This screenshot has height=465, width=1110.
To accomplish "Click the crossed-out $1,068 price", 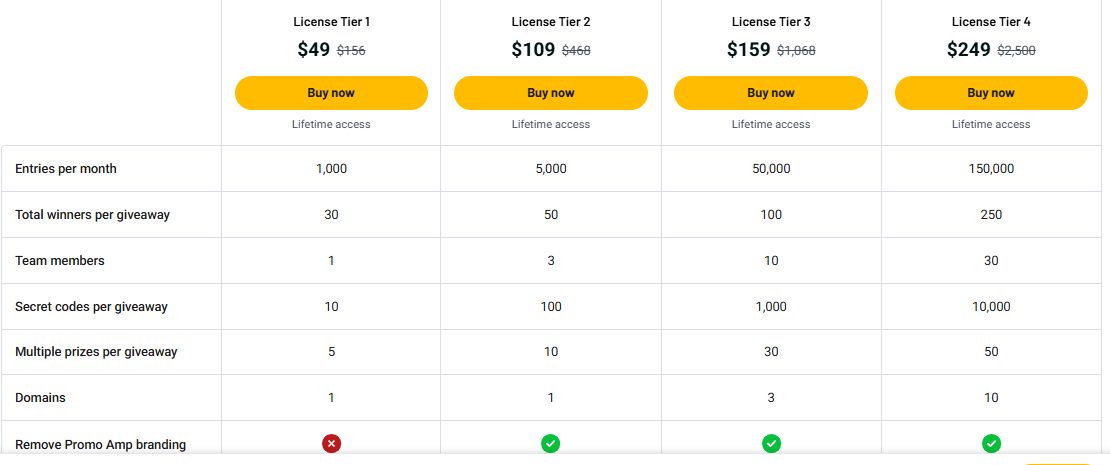I will point(797,51).
